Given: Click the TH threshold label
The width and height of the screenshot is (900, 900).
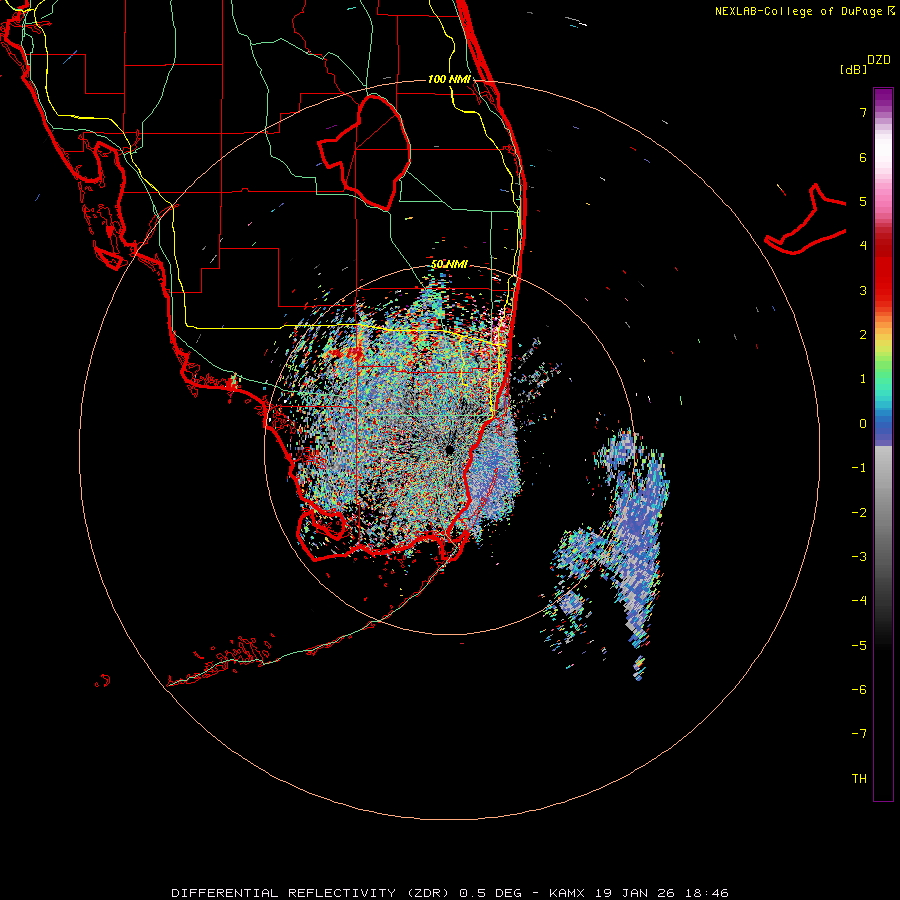Looking at the screenshot, I should pyautogui.click(x=859, y=779).
